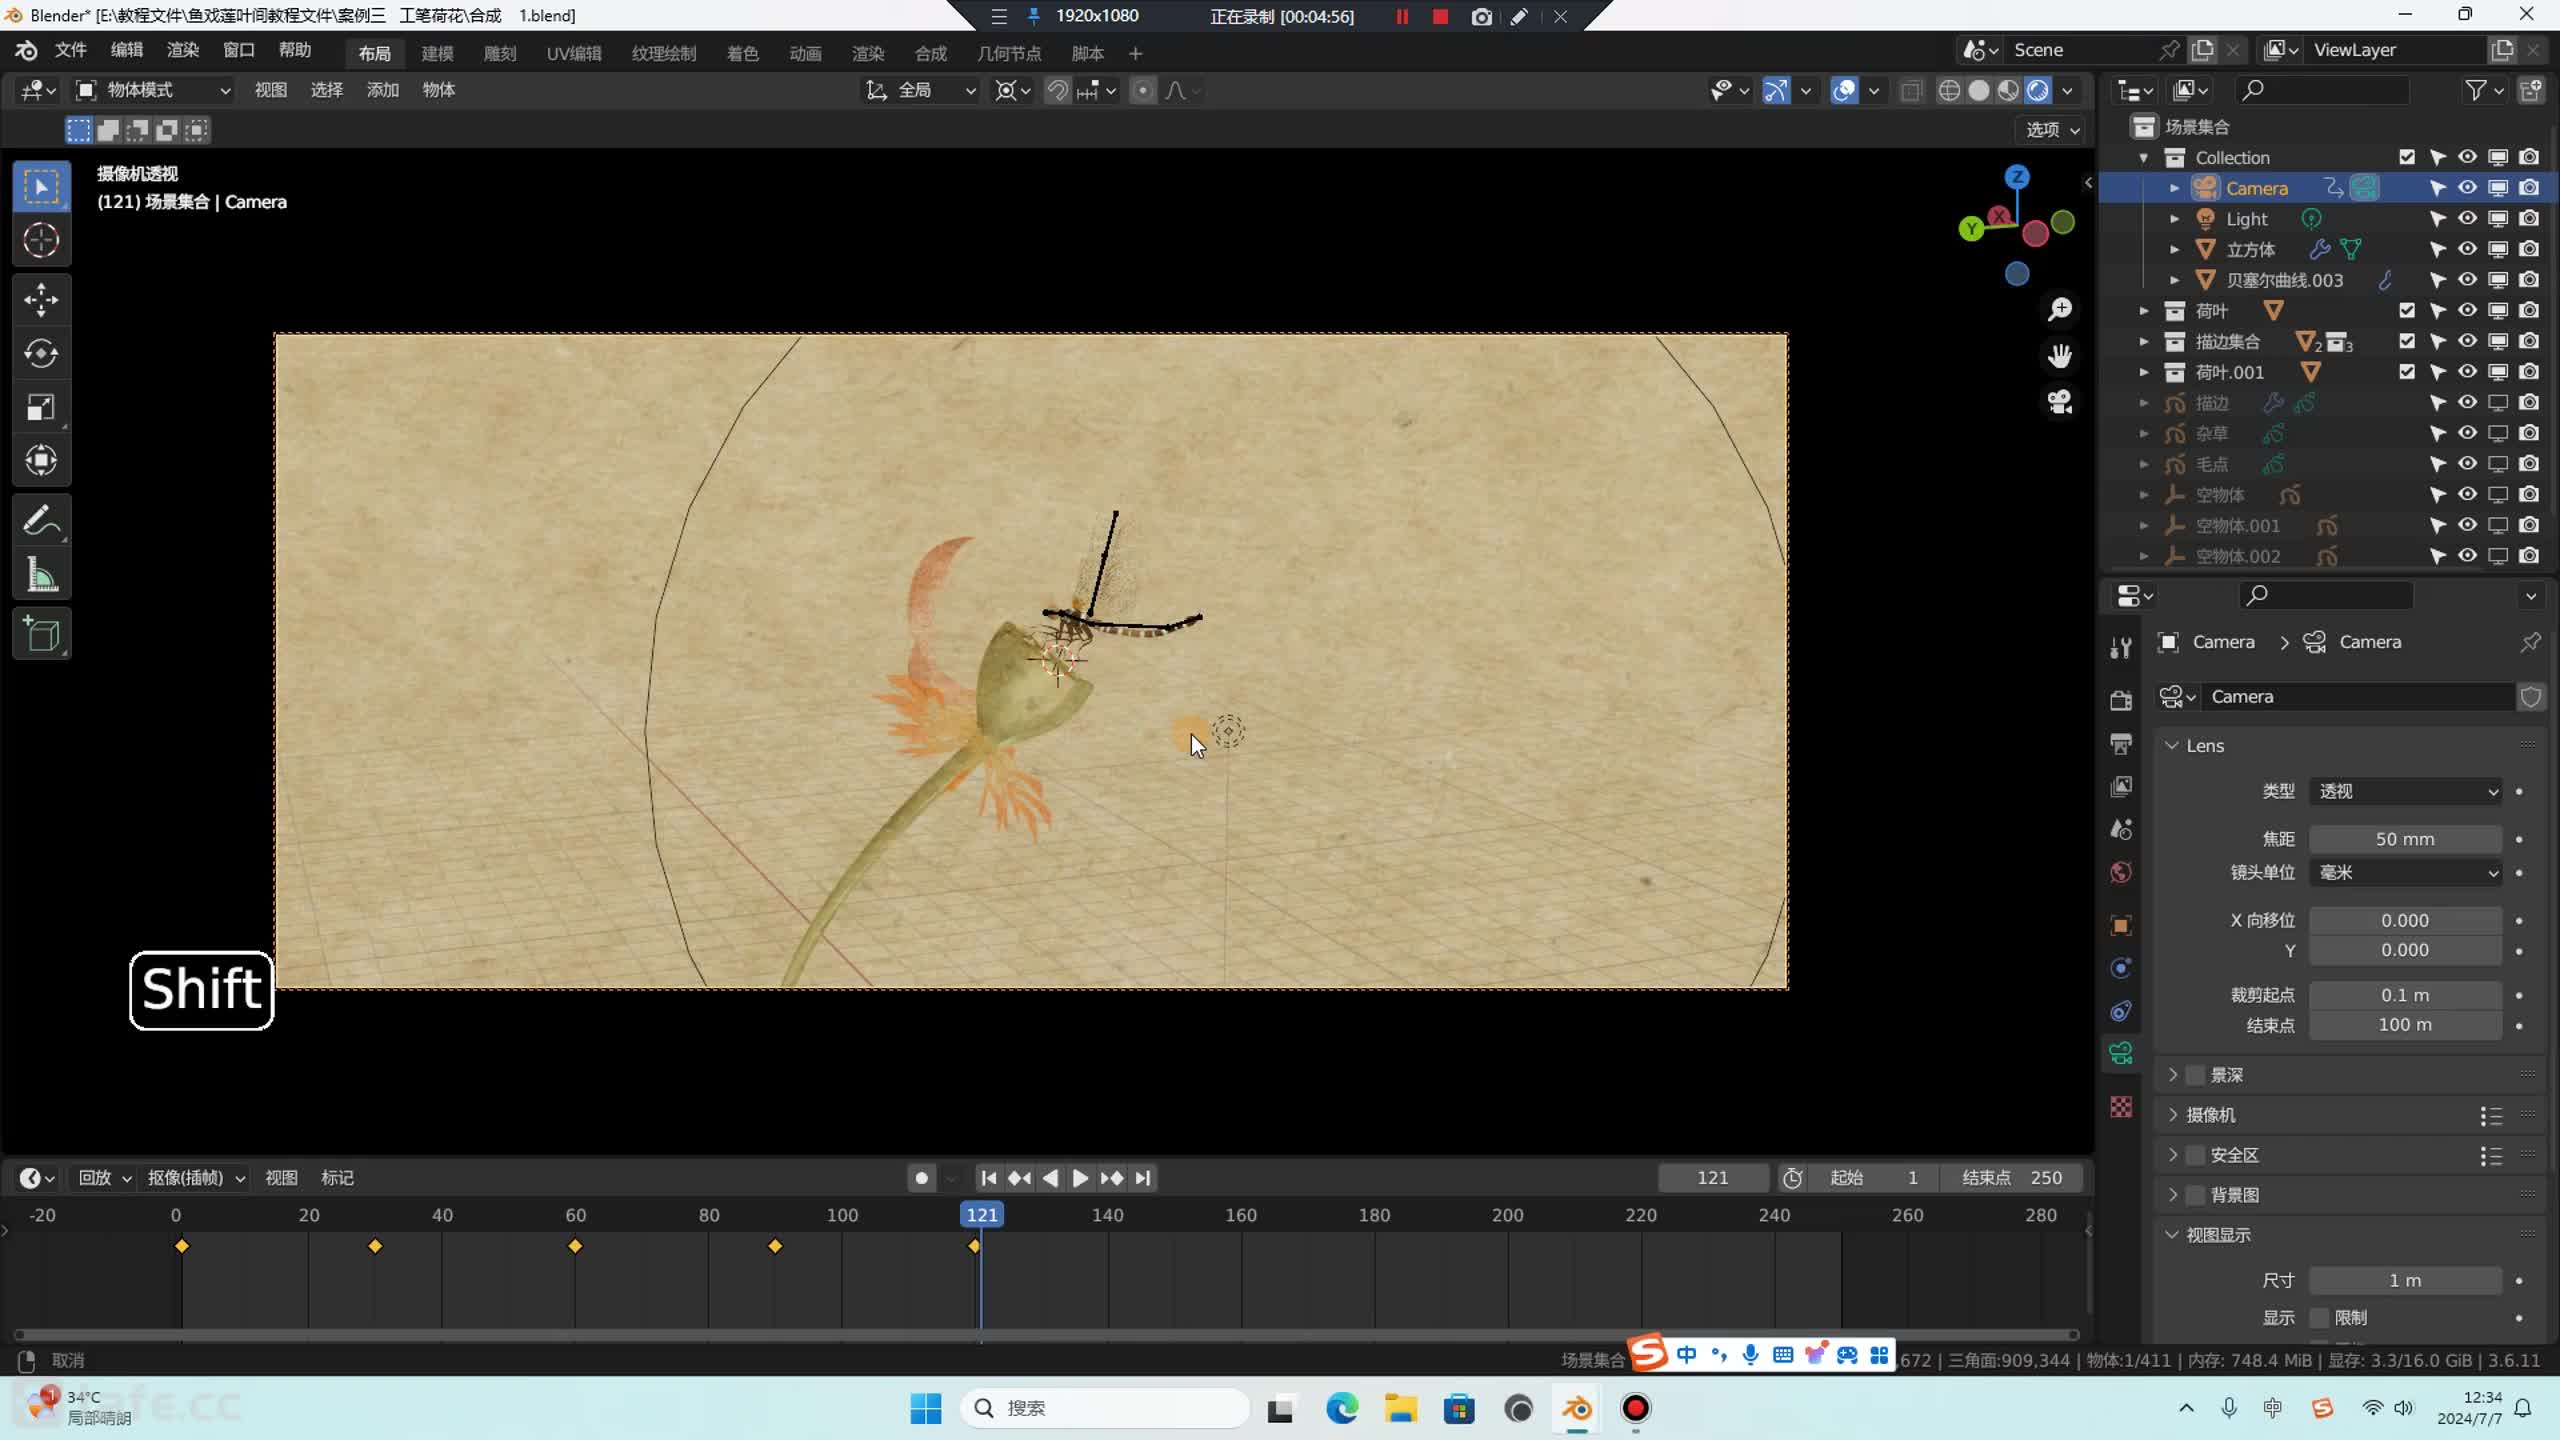Enable the 景深 depth of field checkbox
Screen dimensions: 2560x1440
[x=2195, y=1075]
